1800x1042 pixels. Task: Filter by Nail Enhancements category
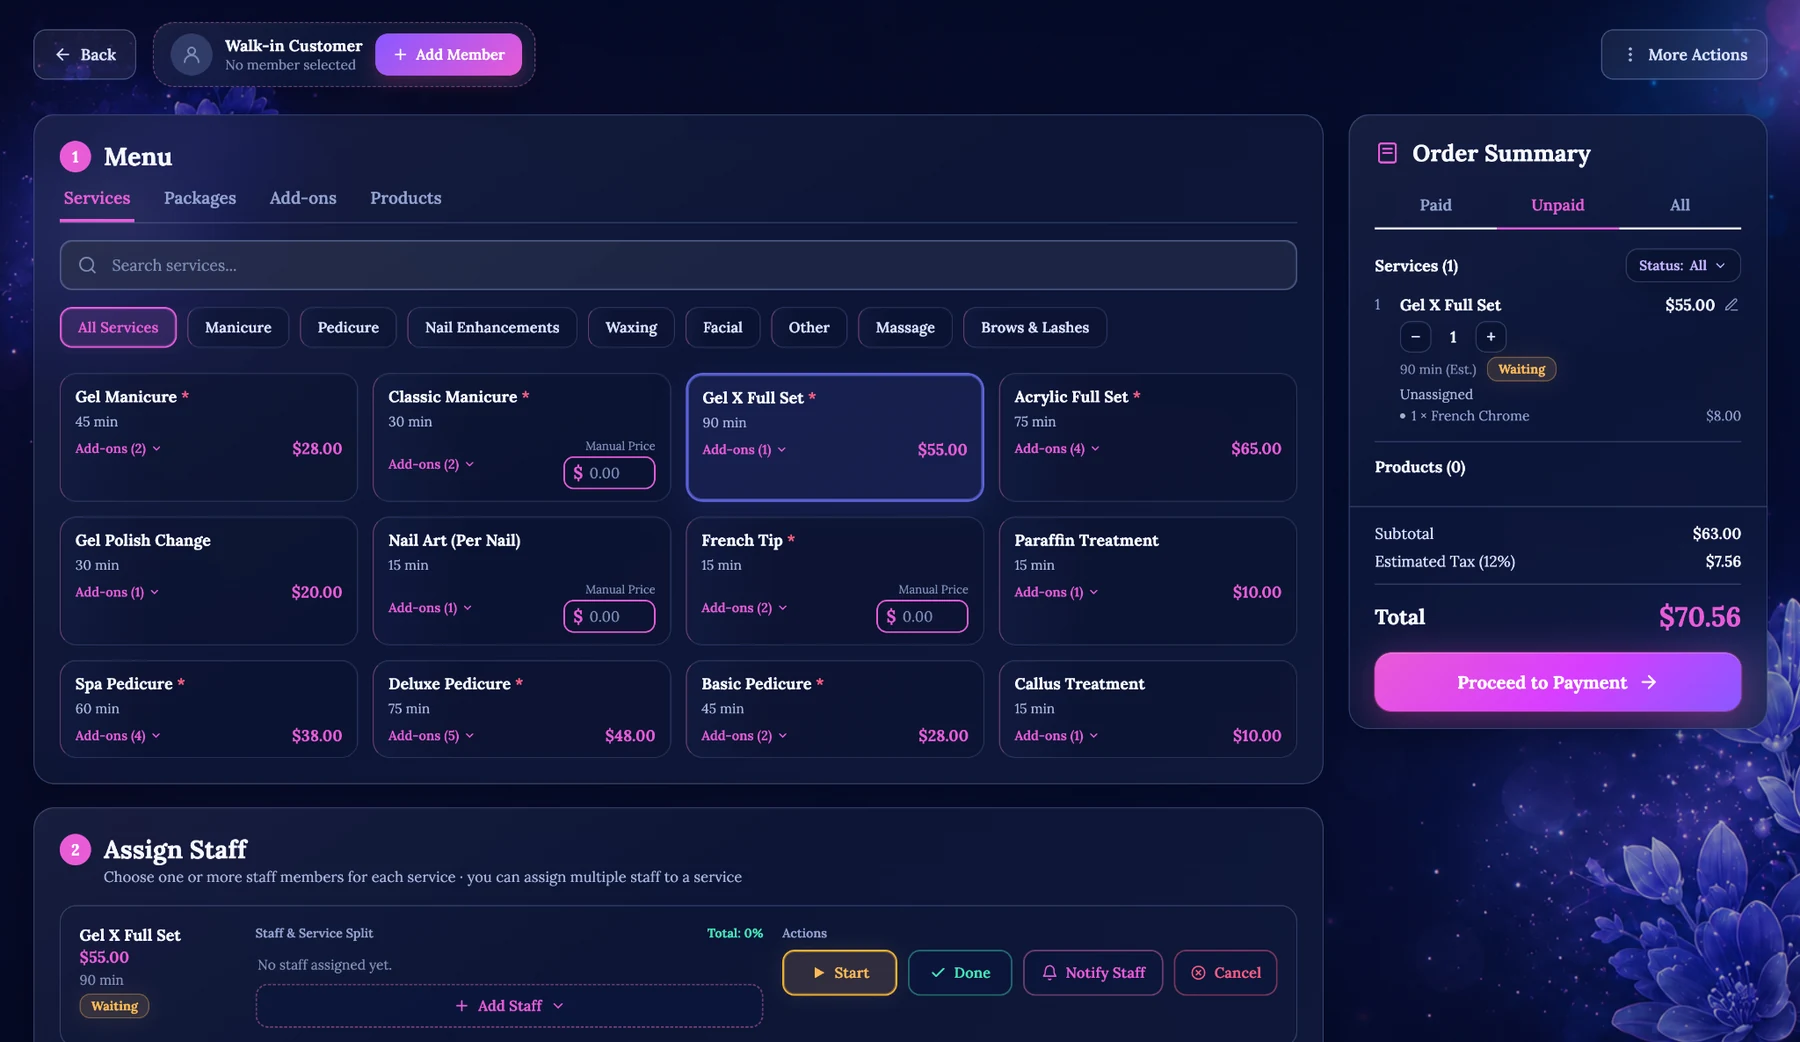point(492,328)
